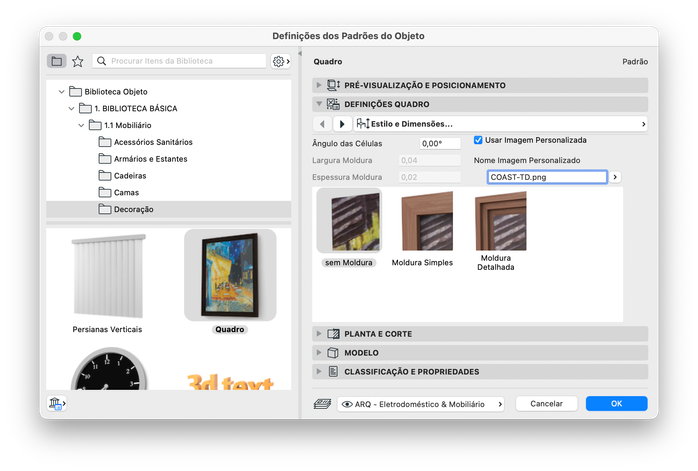The height and width of the screenshot is (471, 698).
Task: Click the layer stack icon near bottom
Action: 322,404
